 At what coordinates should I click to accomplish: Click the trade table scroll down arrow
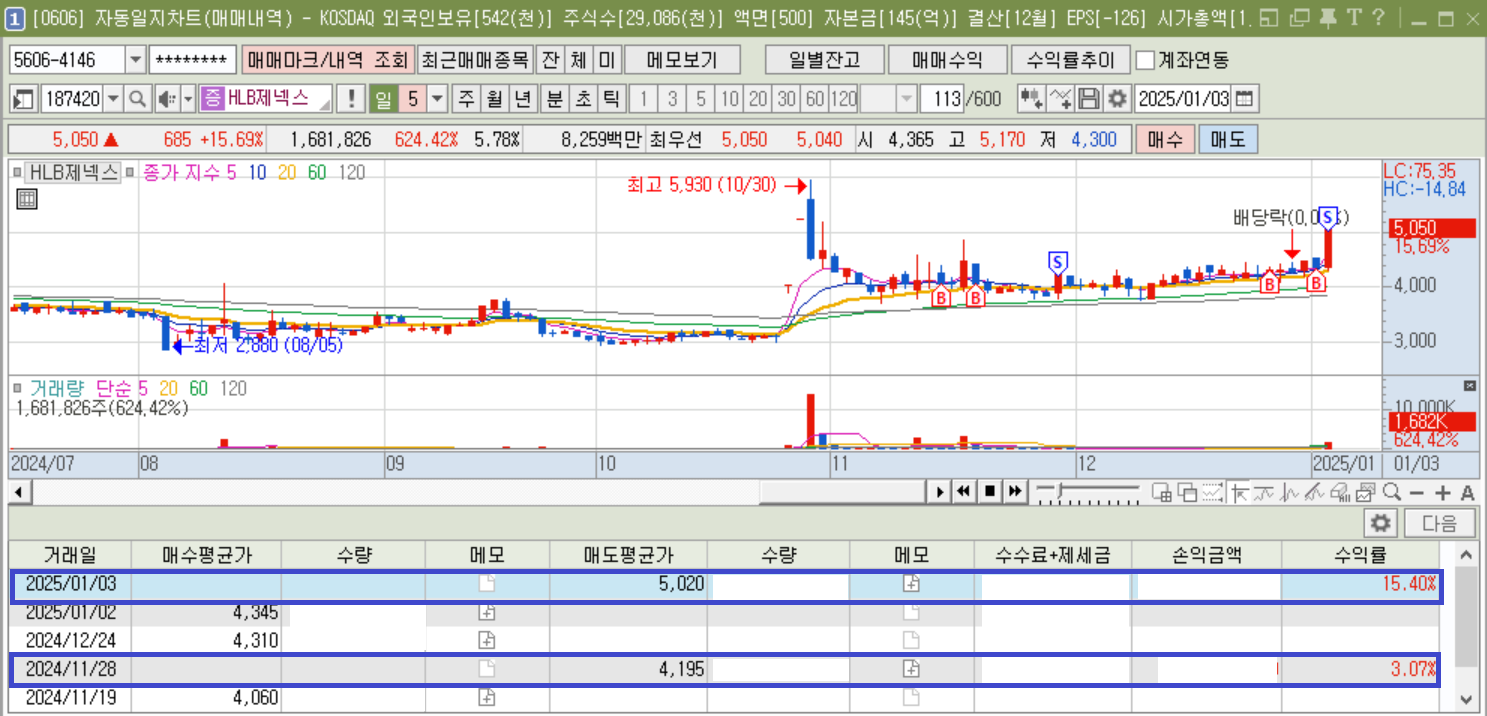(x=1467, y=699)
